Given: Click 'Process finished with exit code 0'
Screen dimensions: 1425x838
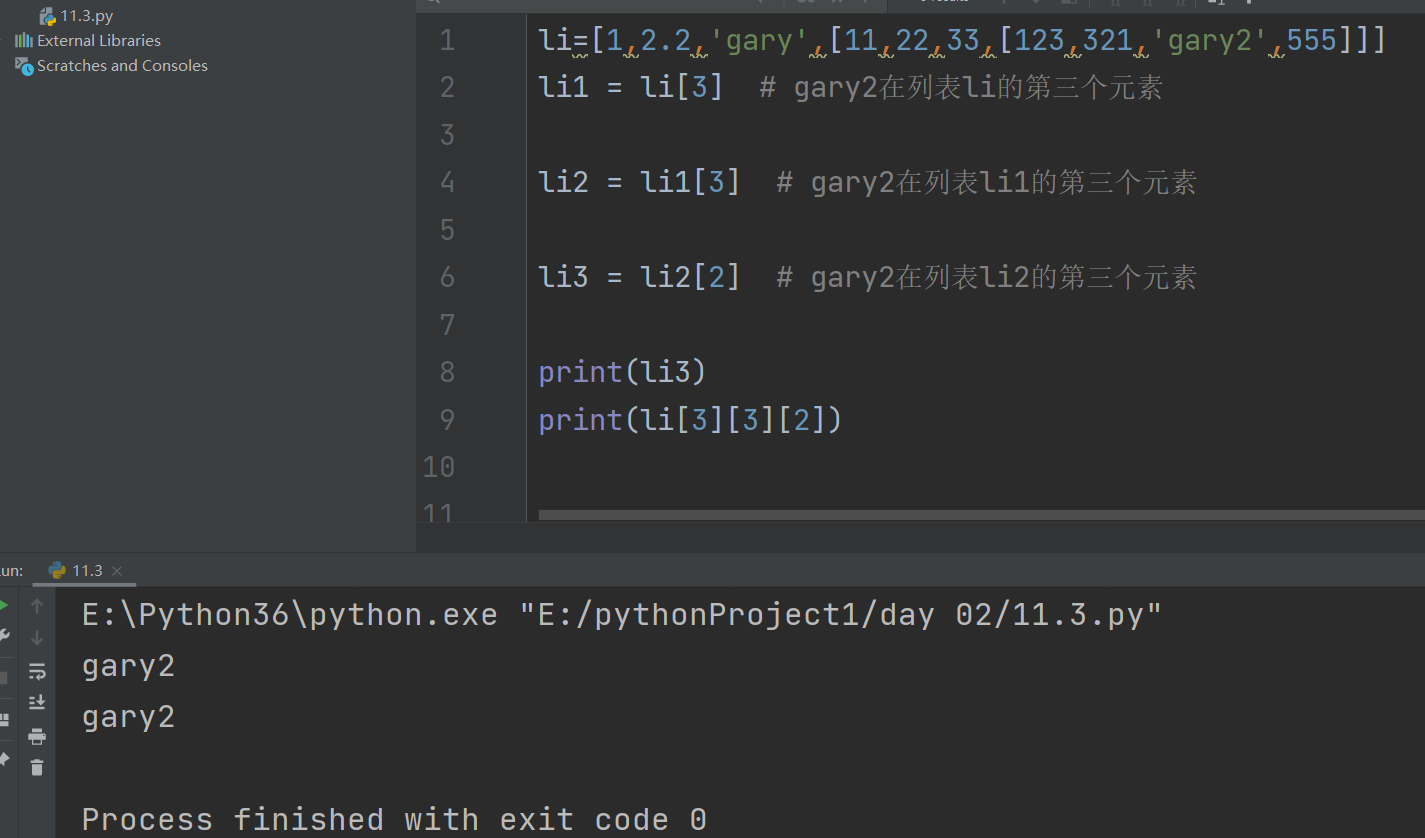Looking at the screenshot, I should [394, 820].
